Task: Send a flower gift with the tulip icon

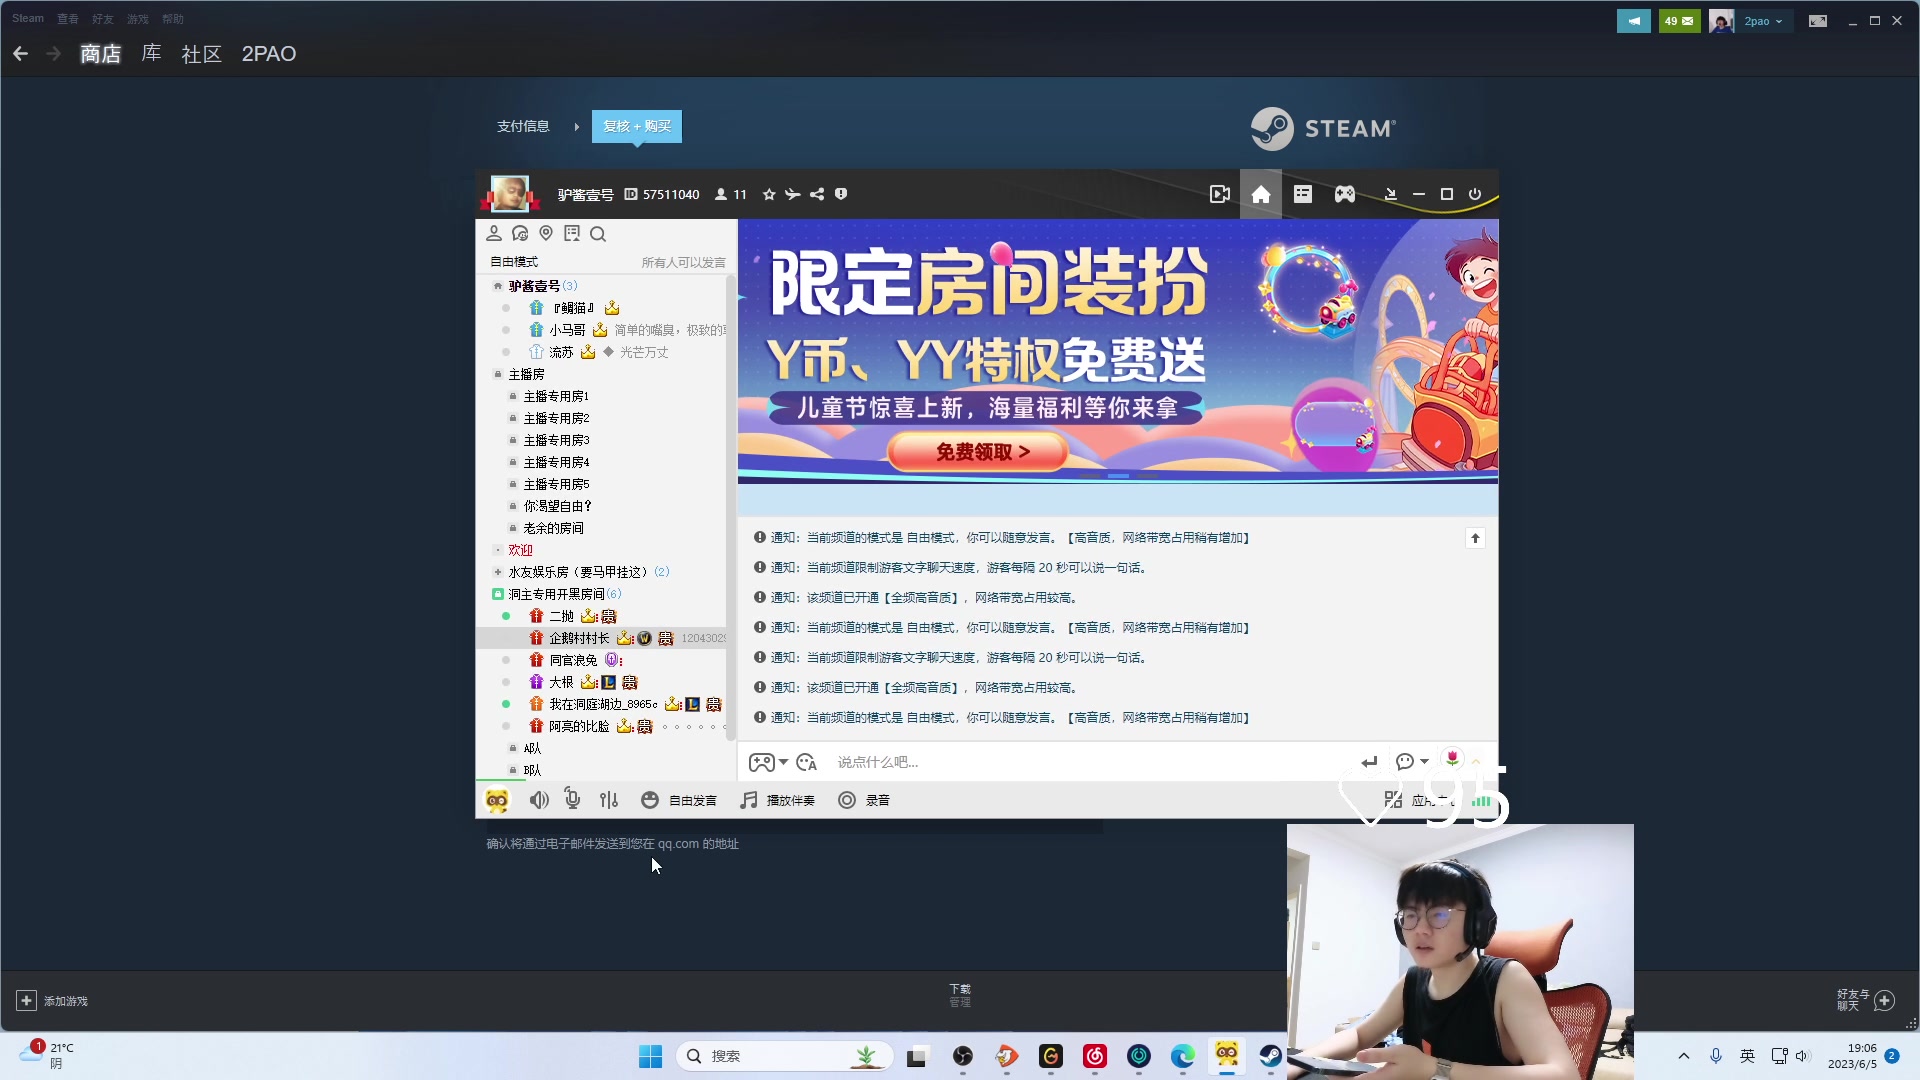Action: [x=1452, y=760]
